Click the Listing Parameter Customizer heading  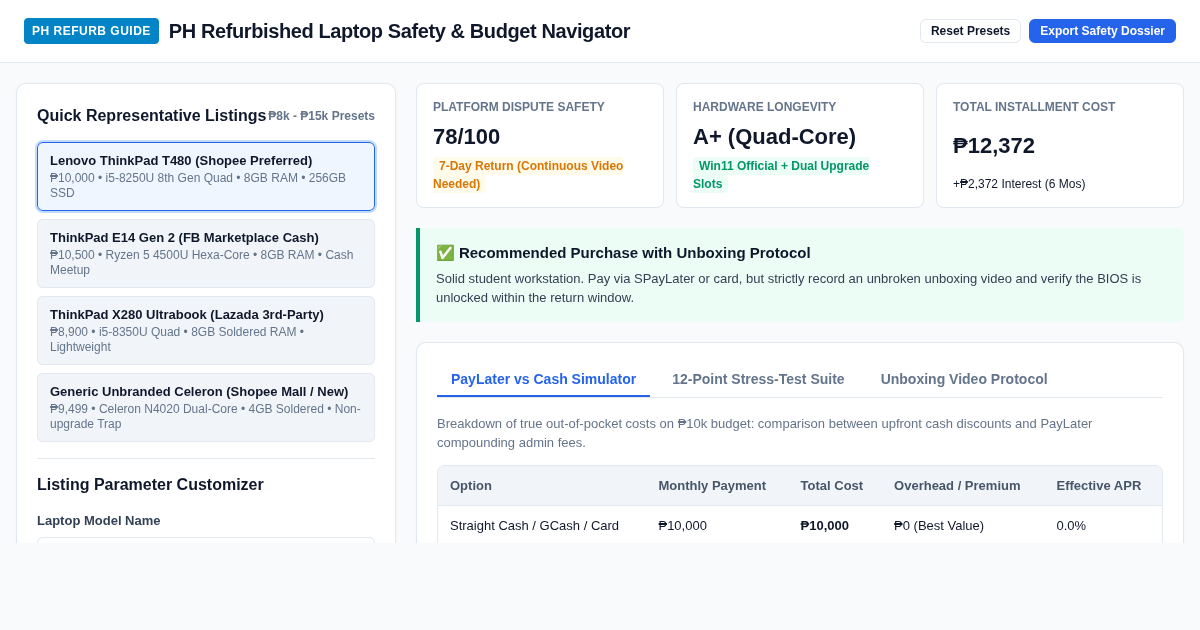[x=150, y=485]
